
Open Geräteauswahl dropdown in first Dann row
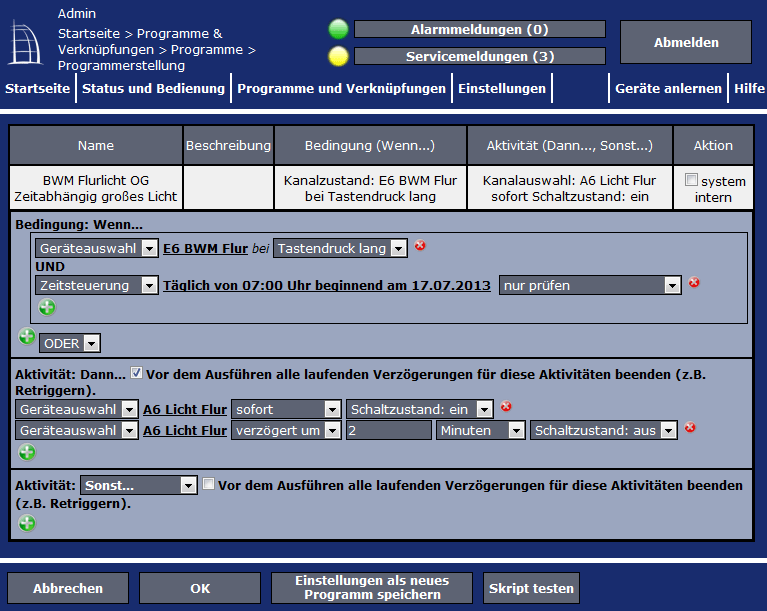[x=77, y=409]
